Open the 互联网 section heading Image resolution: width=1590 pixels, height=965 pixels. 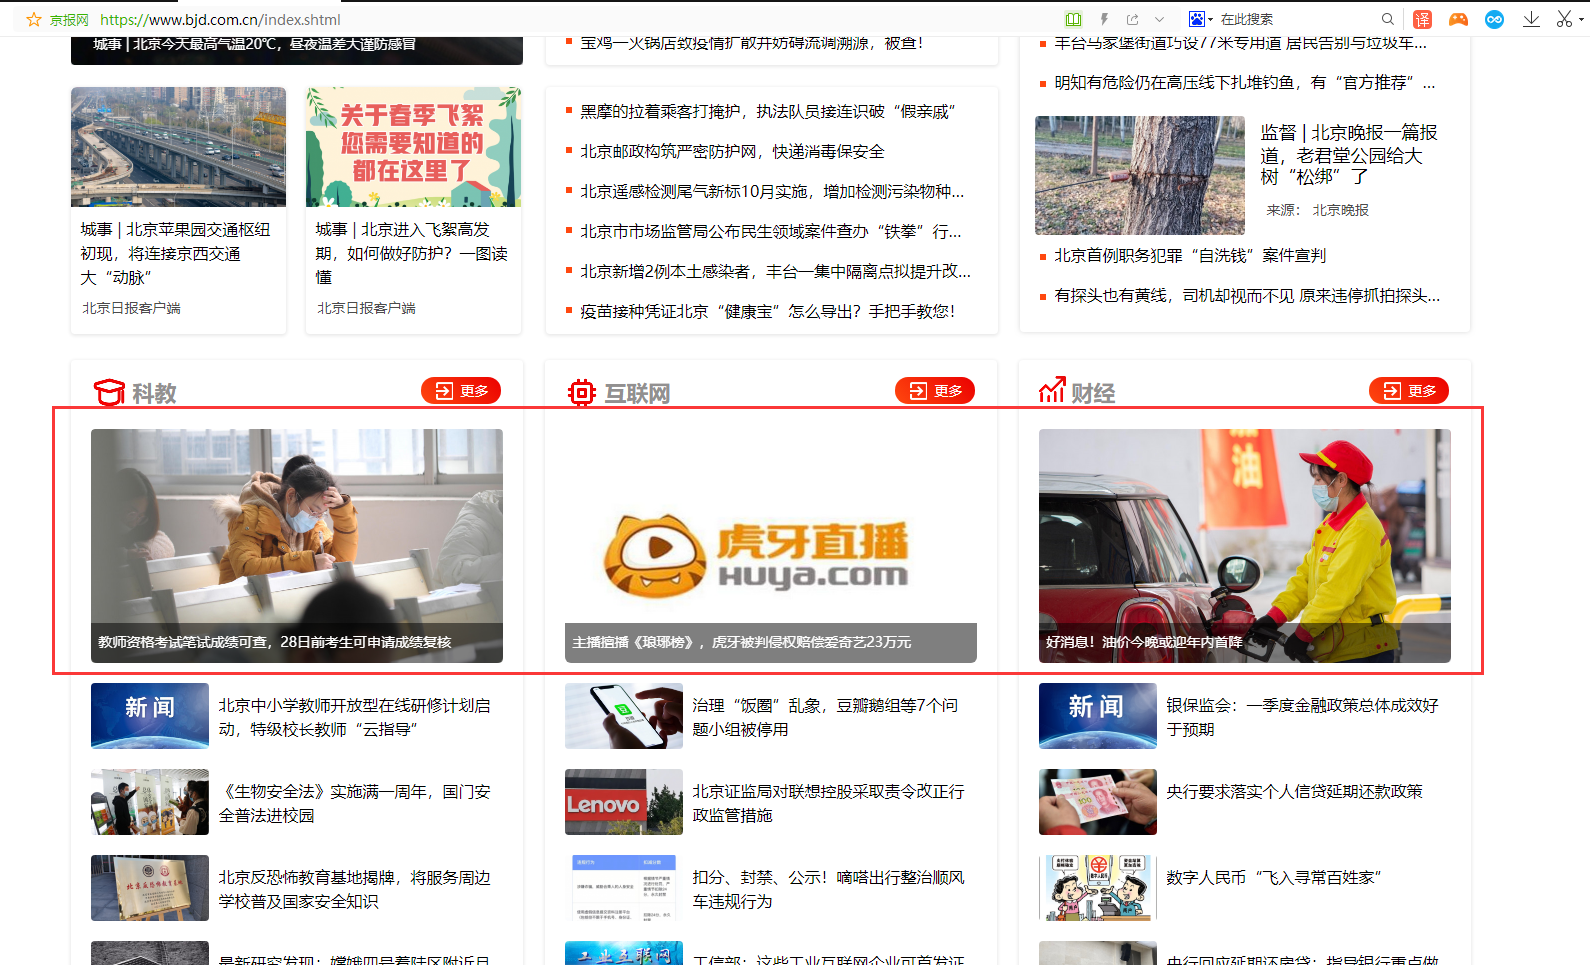[637, 393]
